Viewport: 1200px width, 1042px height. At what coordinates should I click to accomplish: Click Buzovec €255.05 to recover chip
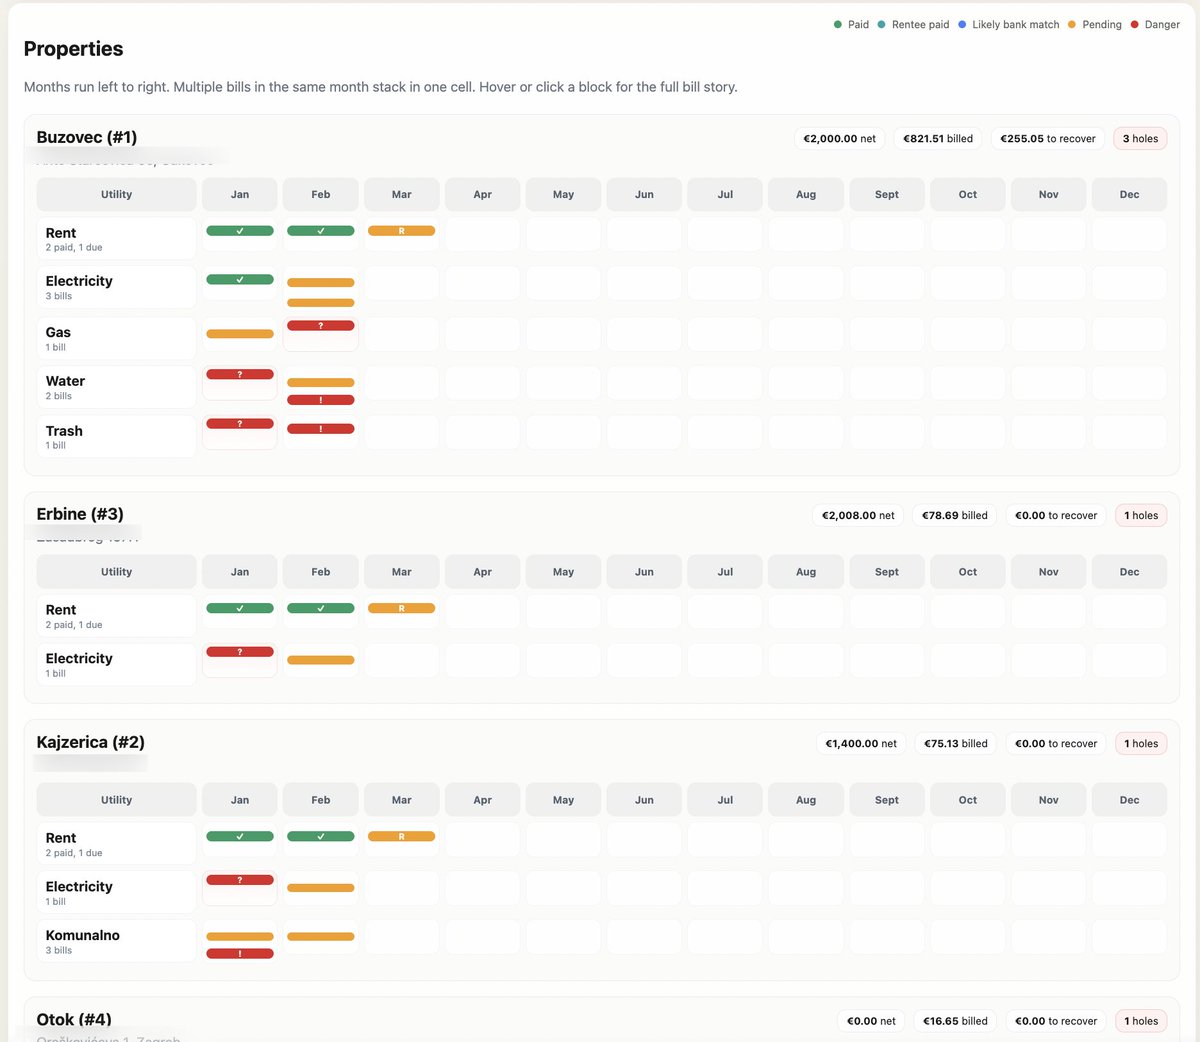pyautogui.click(x=1048, y=139)
